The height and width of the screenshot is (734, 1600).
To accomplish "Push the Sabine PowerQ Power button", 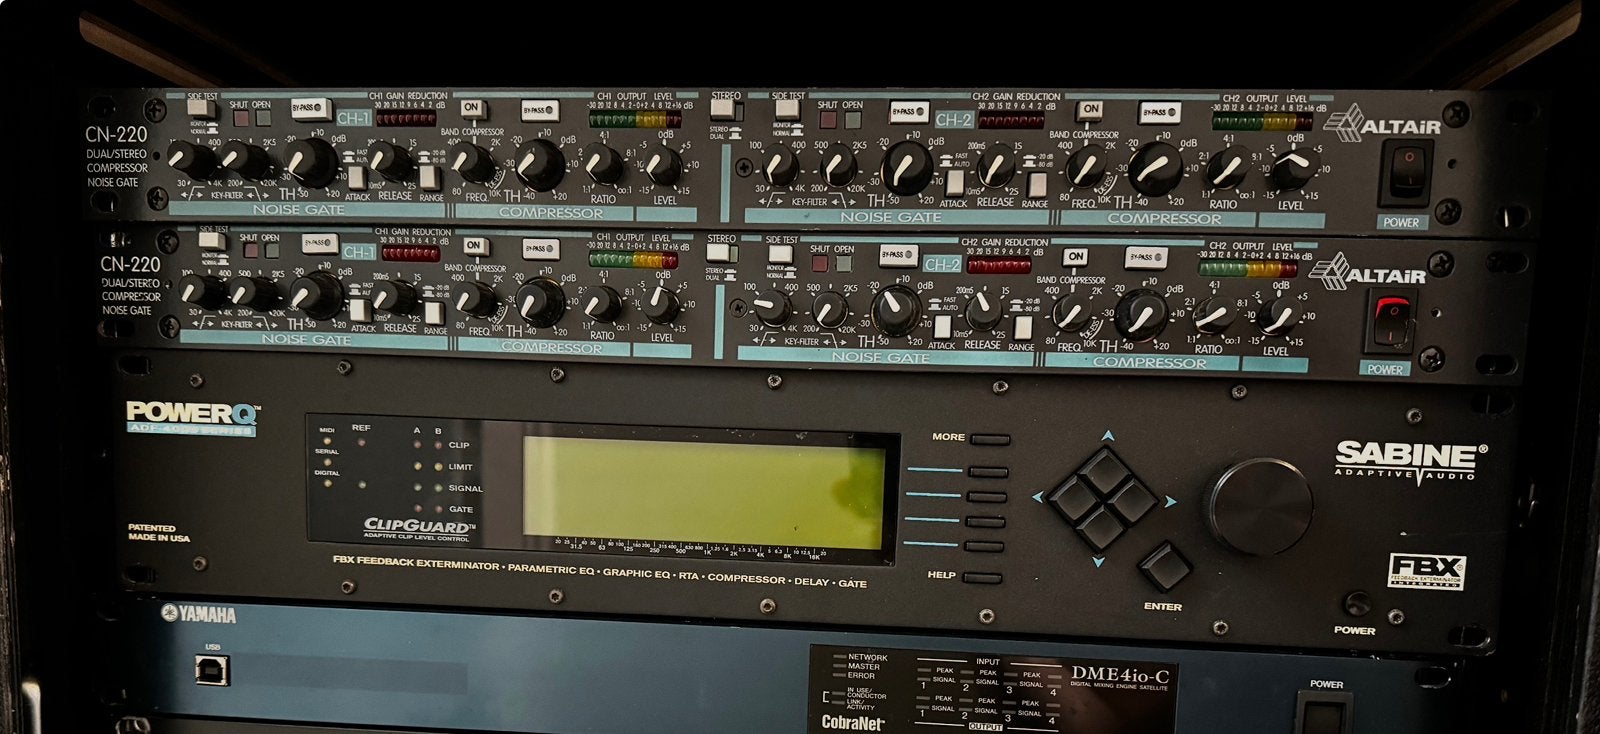I will [1357, 603].
